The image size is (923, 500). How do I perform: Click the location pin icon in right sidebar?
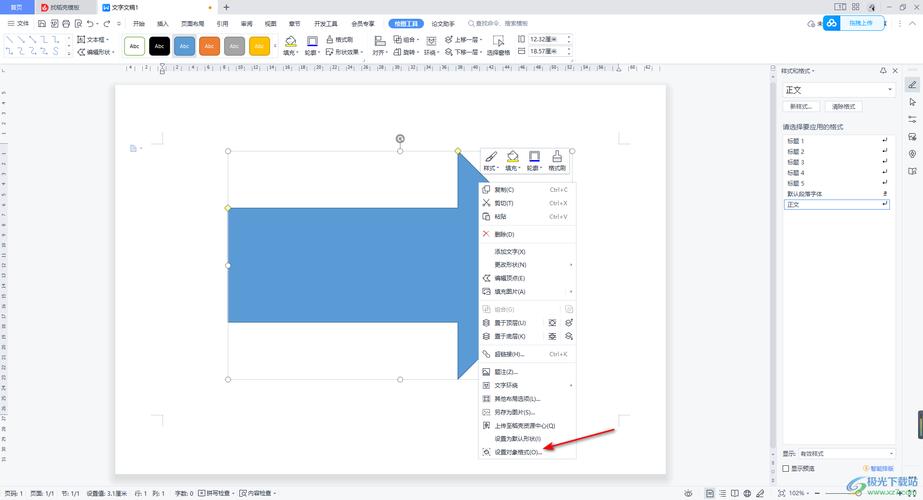coord(912,154)
